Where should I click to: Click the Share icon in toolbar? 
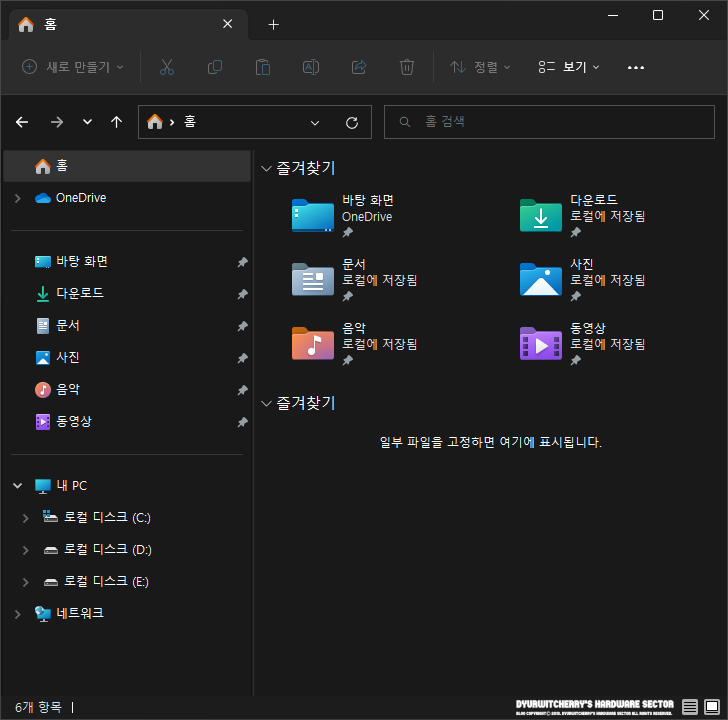[x=359, y=67]
